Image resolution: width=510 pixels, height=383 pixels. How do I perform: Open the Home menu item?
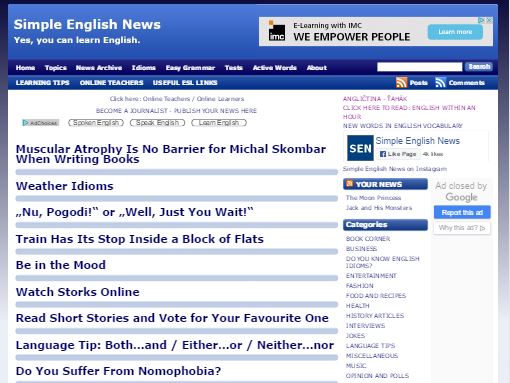click(x=25, y=68)
